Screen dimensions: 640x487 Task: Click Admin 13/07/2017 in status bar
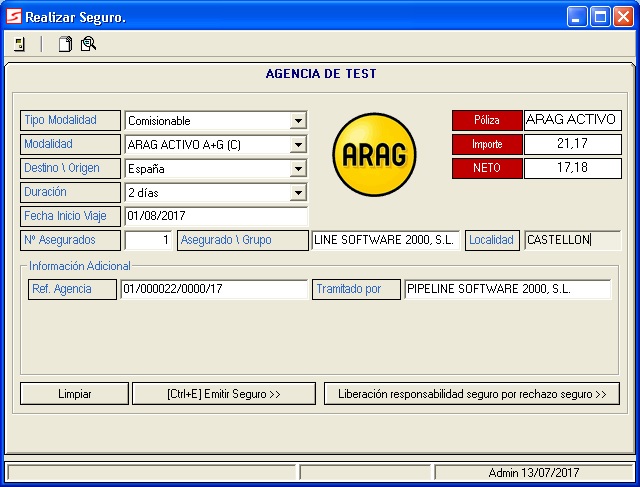(533, 473)
